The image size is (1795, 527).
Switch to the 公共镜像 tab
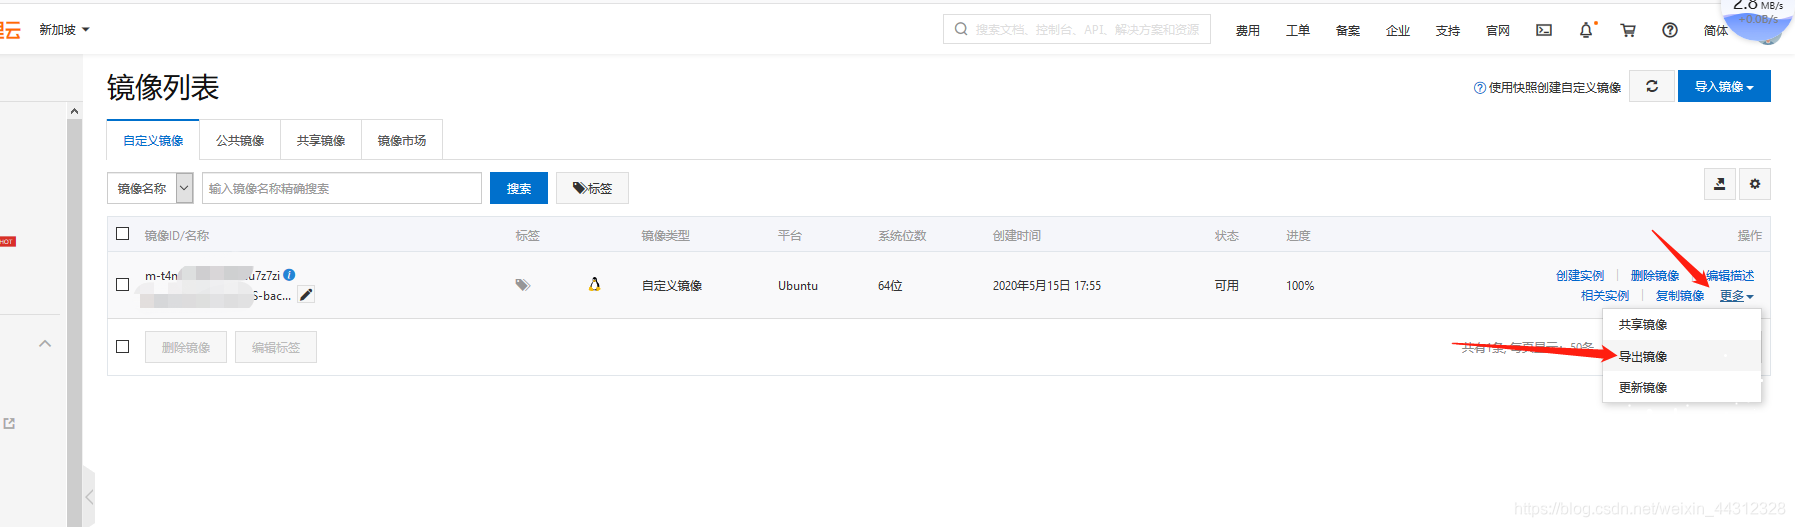pyautogui.click(x=240, y=140)
